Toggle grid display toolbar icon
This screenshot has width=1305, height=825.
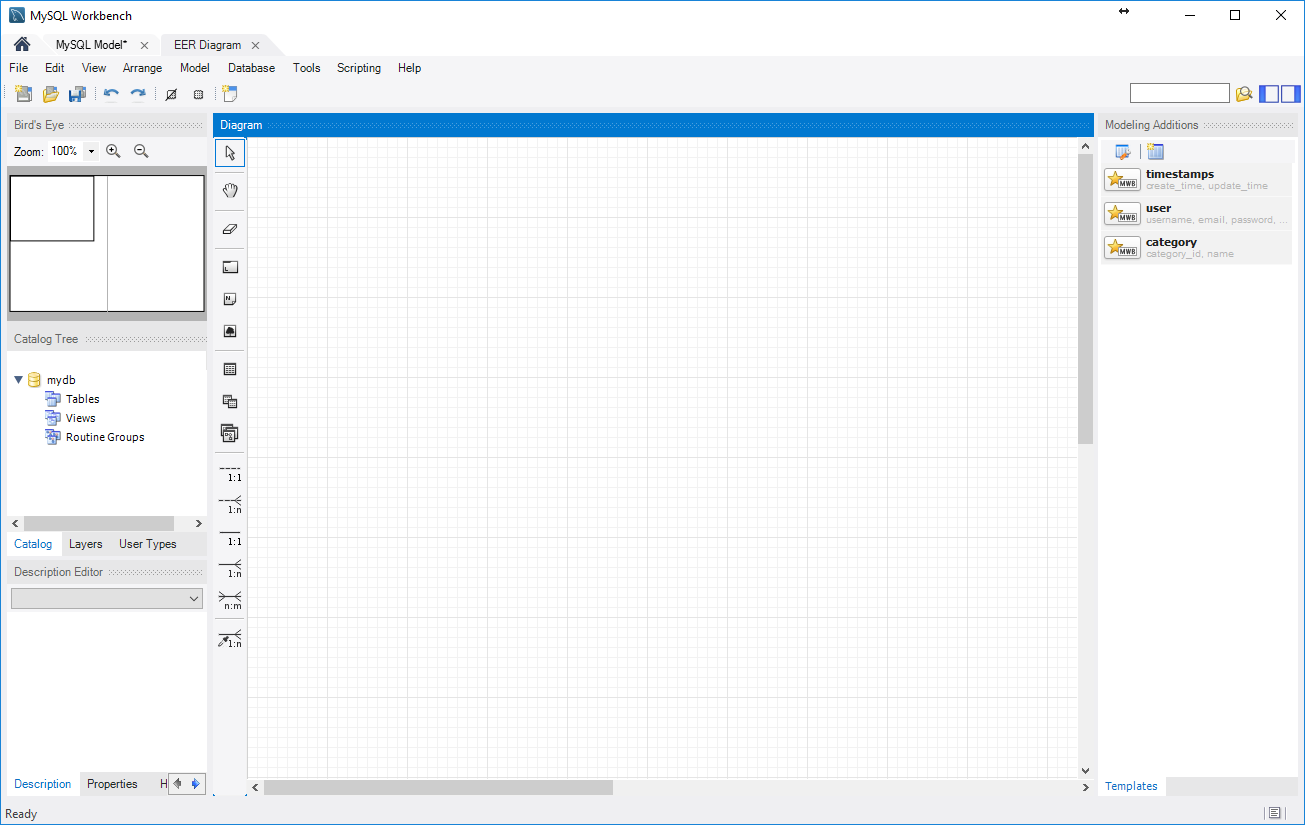click(171, 94)
